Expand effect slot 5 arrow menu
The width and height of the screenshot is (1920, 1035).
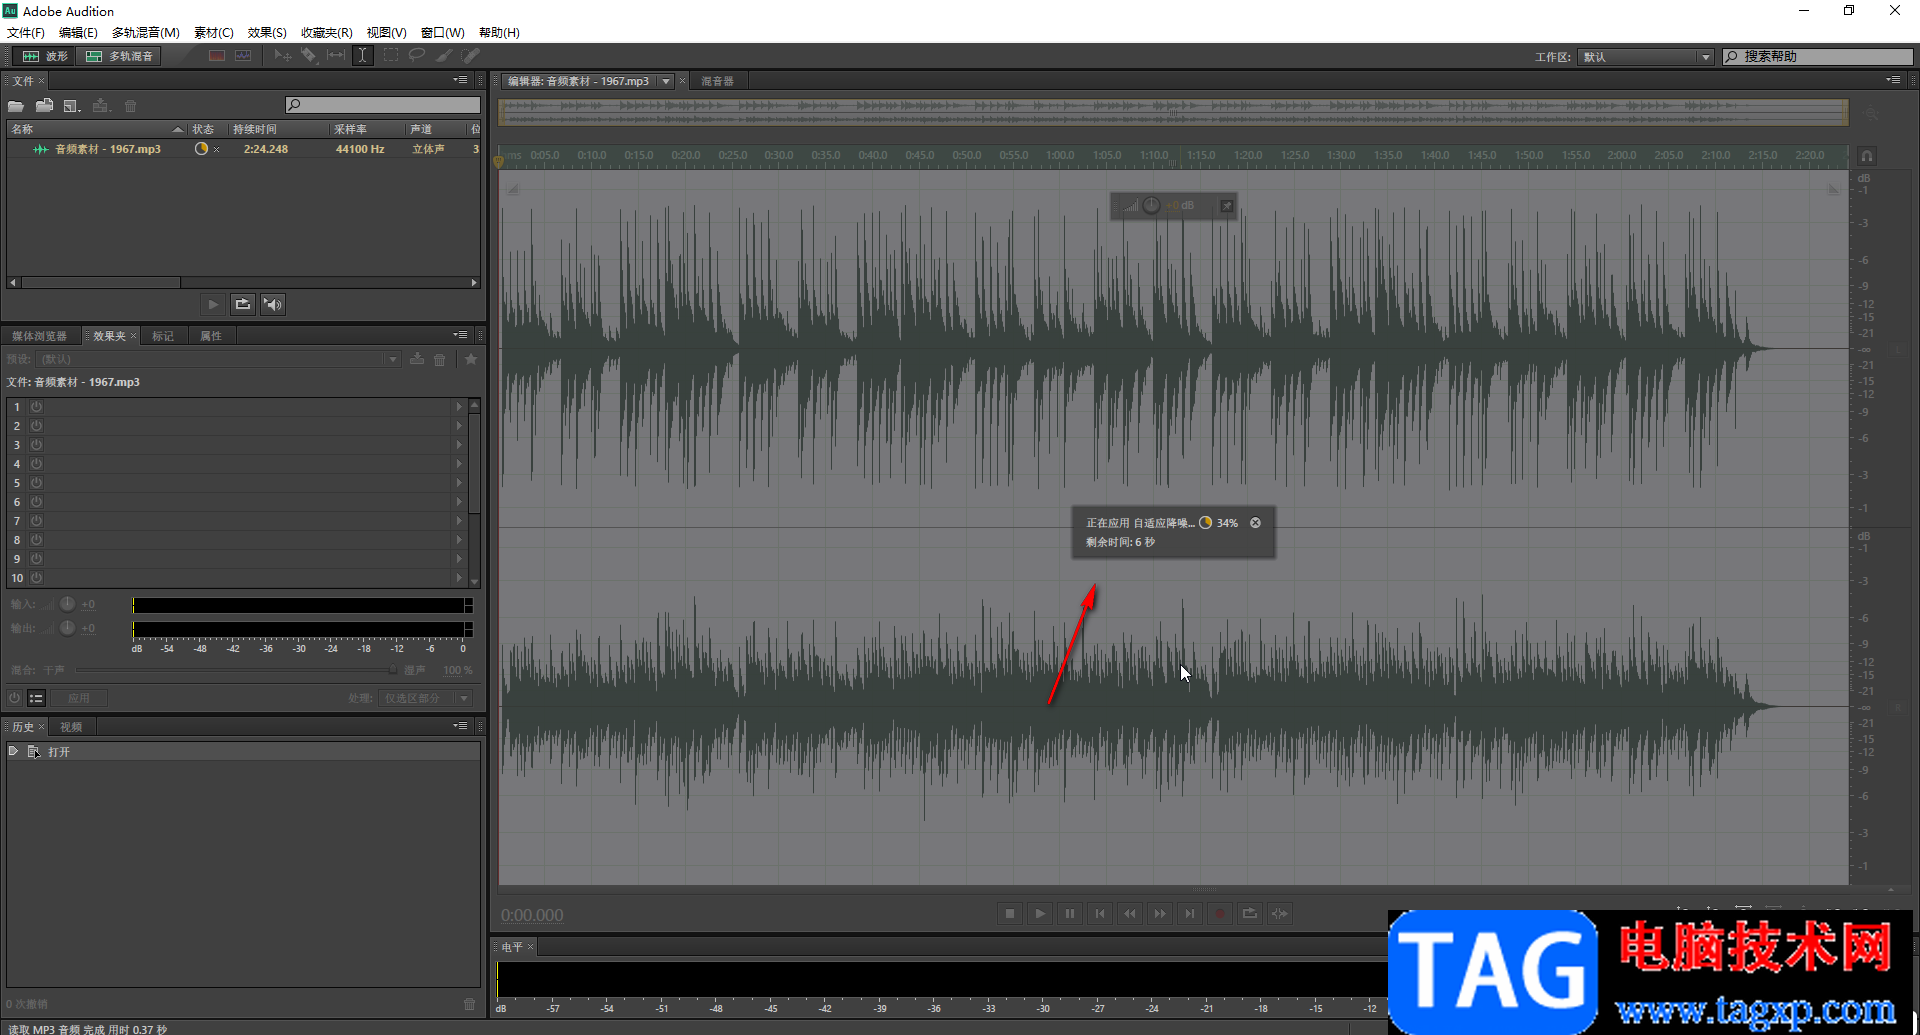(459, 483)
